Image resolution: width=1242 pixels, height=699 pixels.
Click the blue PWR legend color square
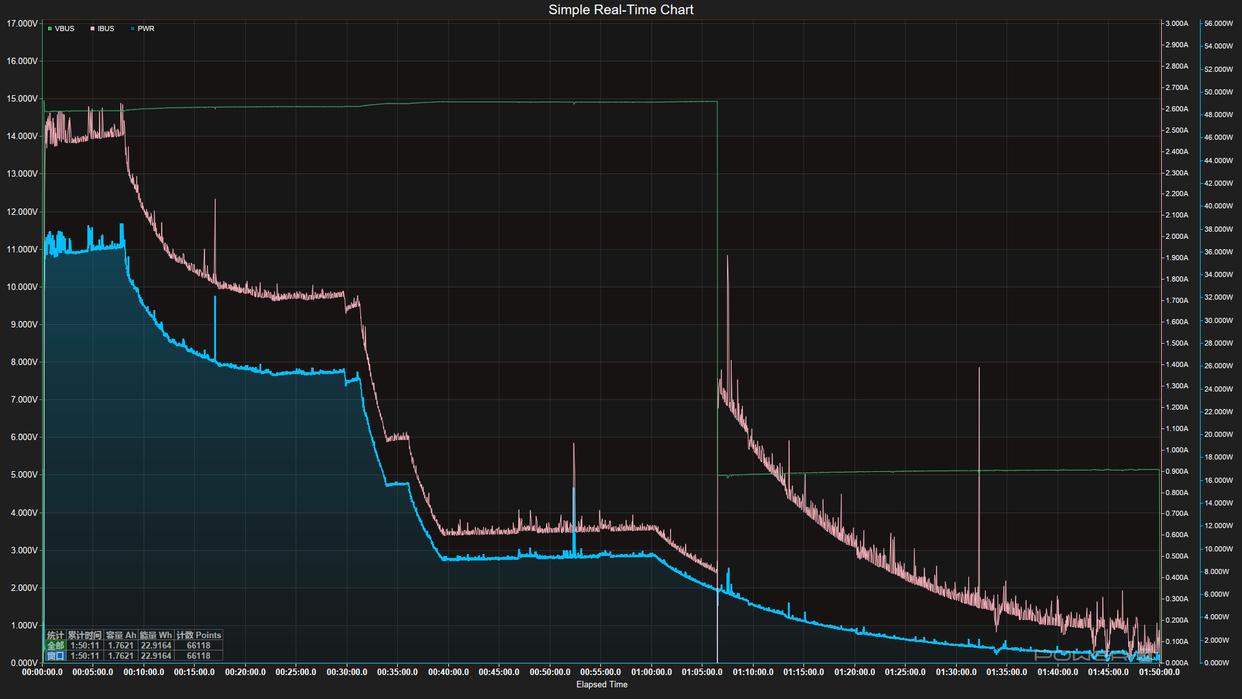[x=132, y=28]
